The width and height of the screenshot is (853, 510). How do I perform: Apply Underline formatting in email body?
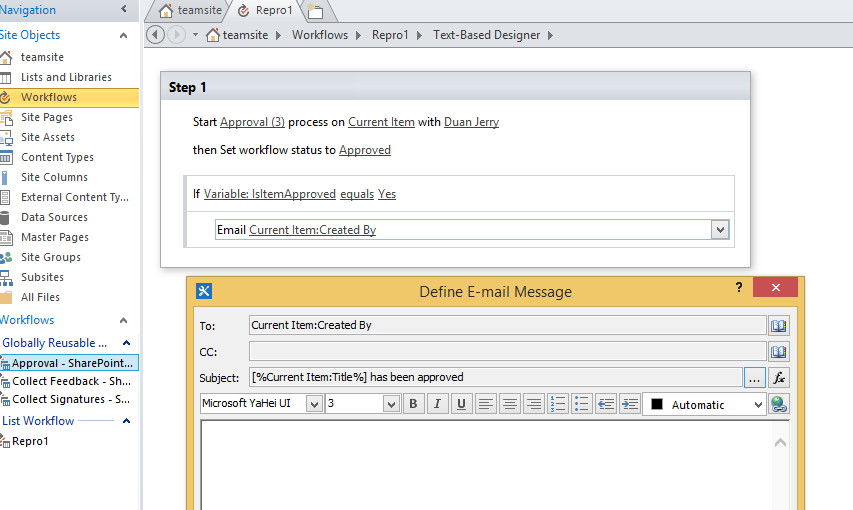click(461, 404)
